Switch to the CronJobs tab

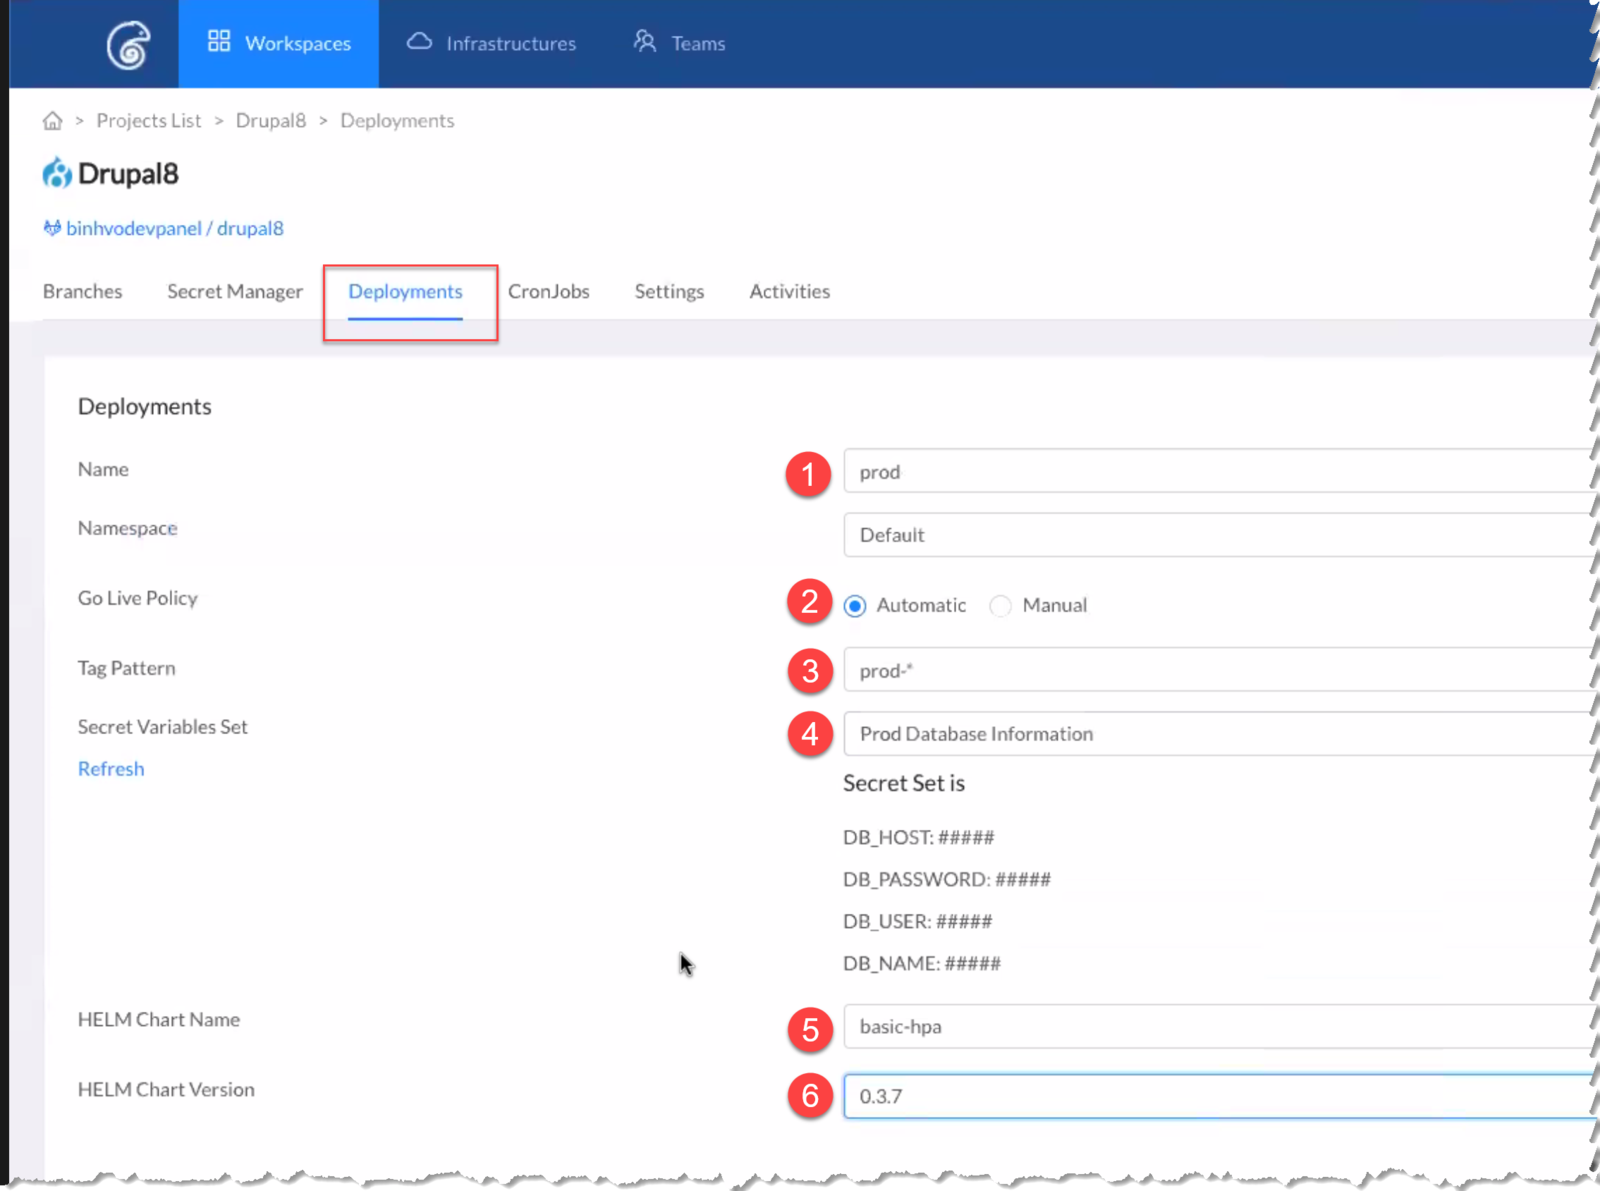[x=548, y=292]
